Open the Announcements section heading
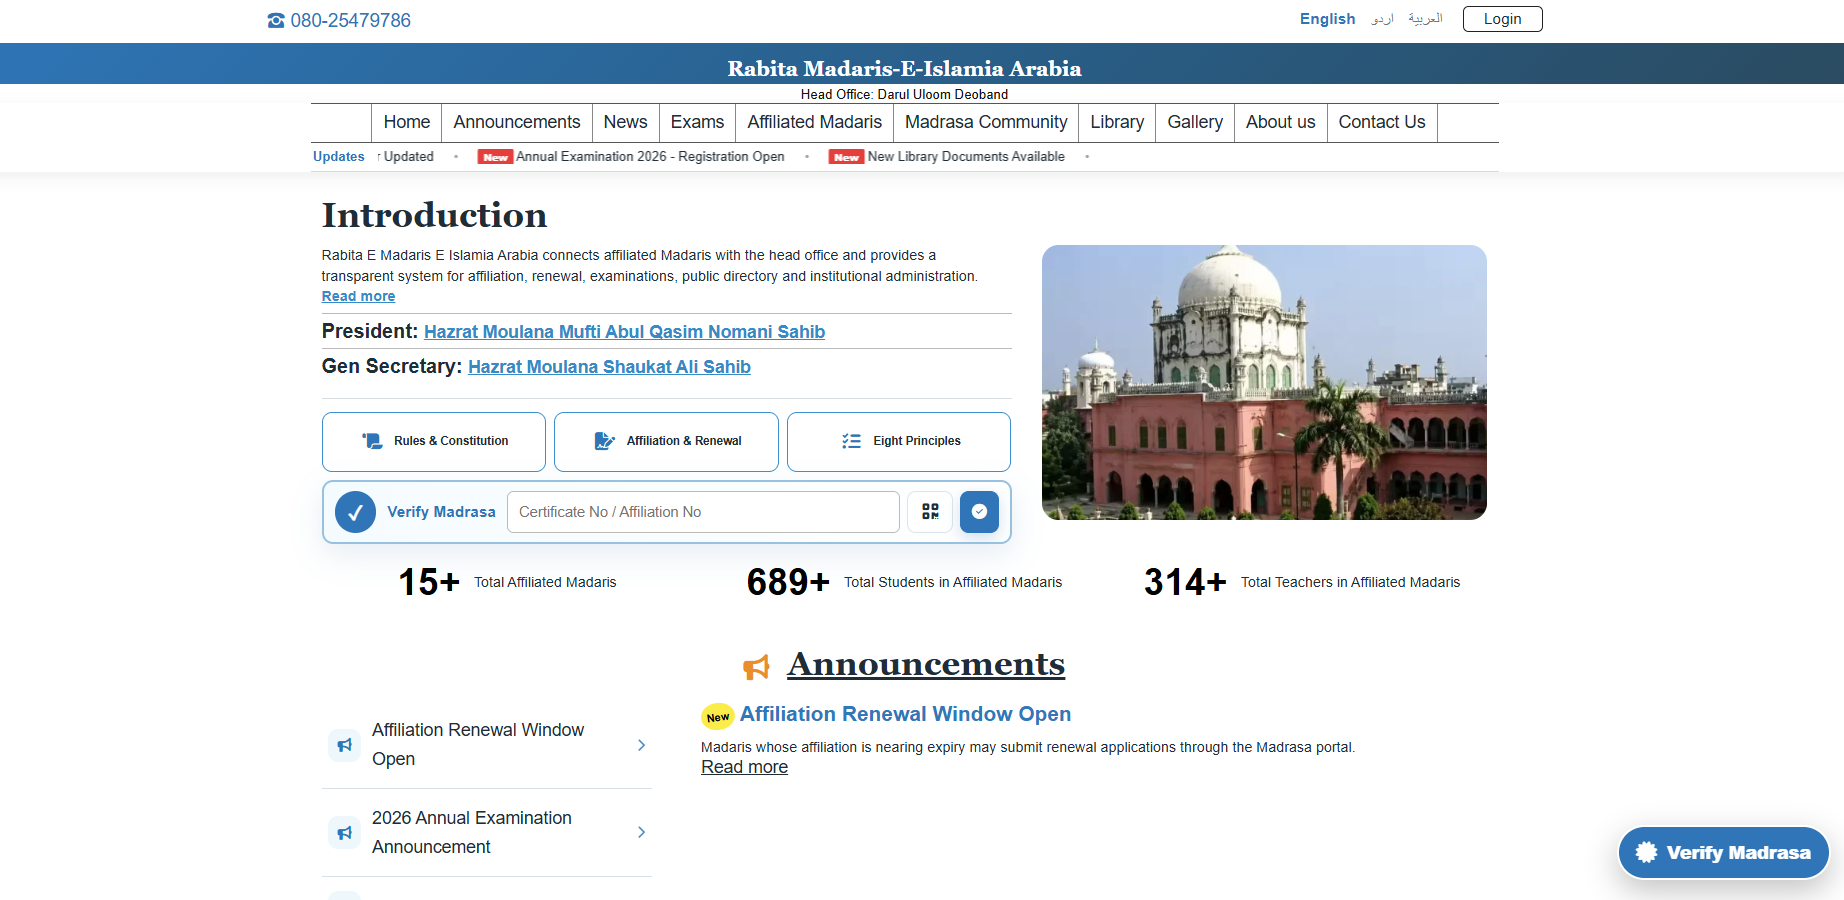This screenshot has height=900, width=1844. [x=926, y=664]
